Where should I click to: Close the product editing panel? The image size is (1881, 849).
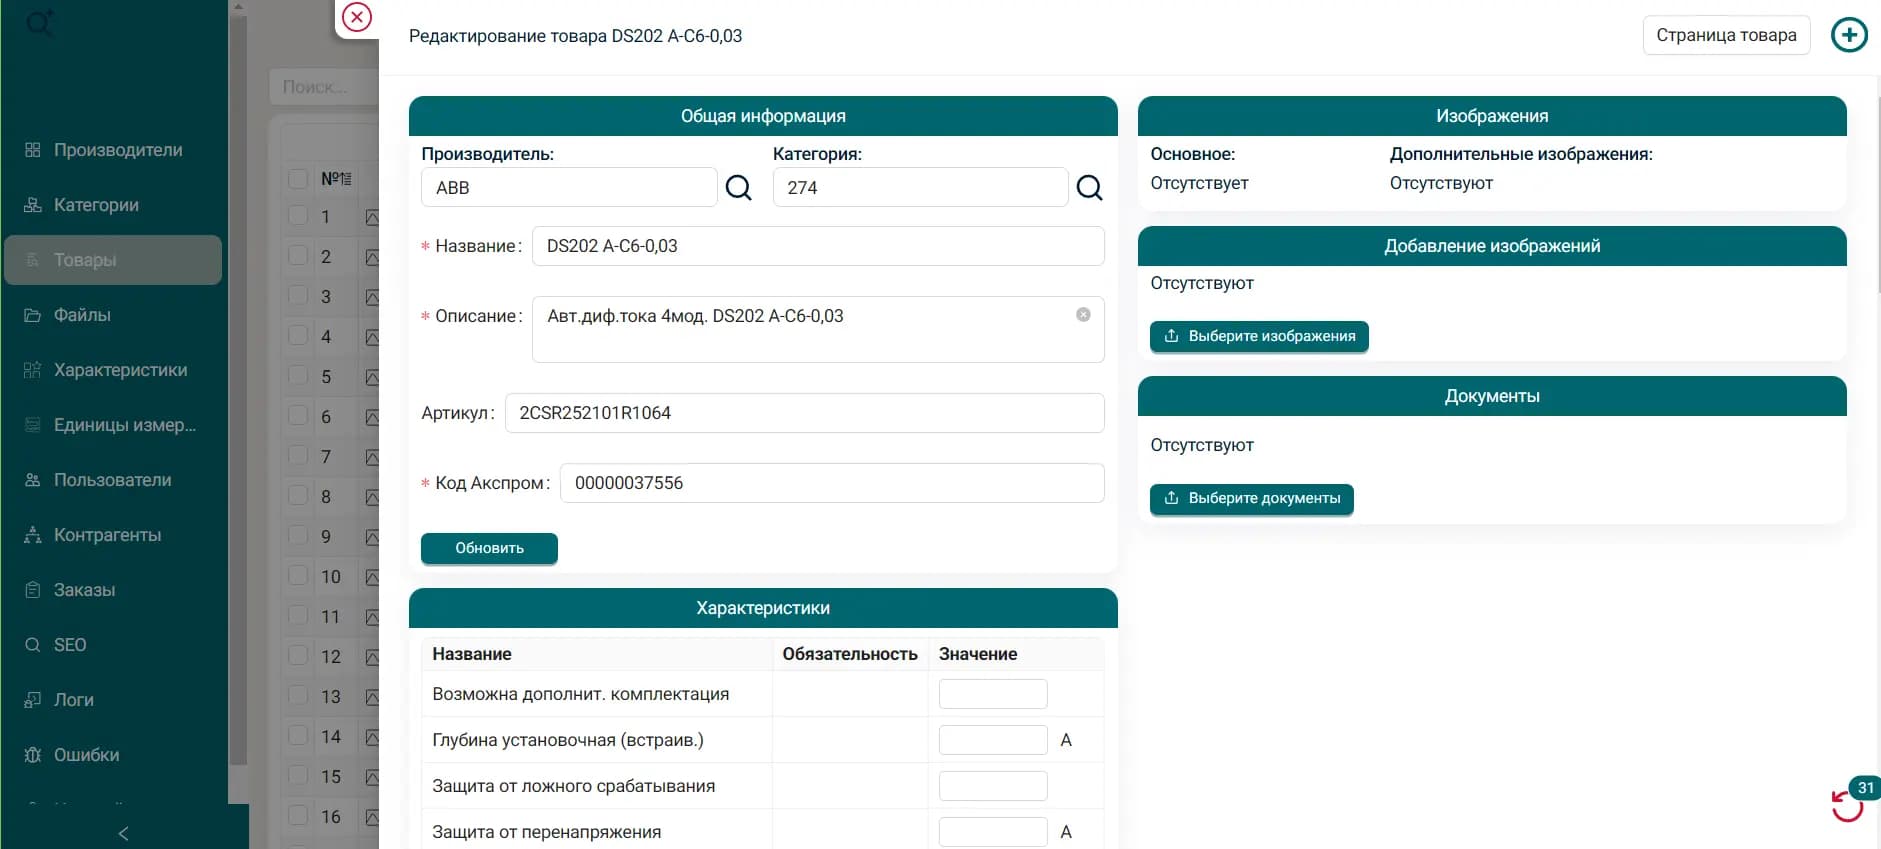(357, 17)
